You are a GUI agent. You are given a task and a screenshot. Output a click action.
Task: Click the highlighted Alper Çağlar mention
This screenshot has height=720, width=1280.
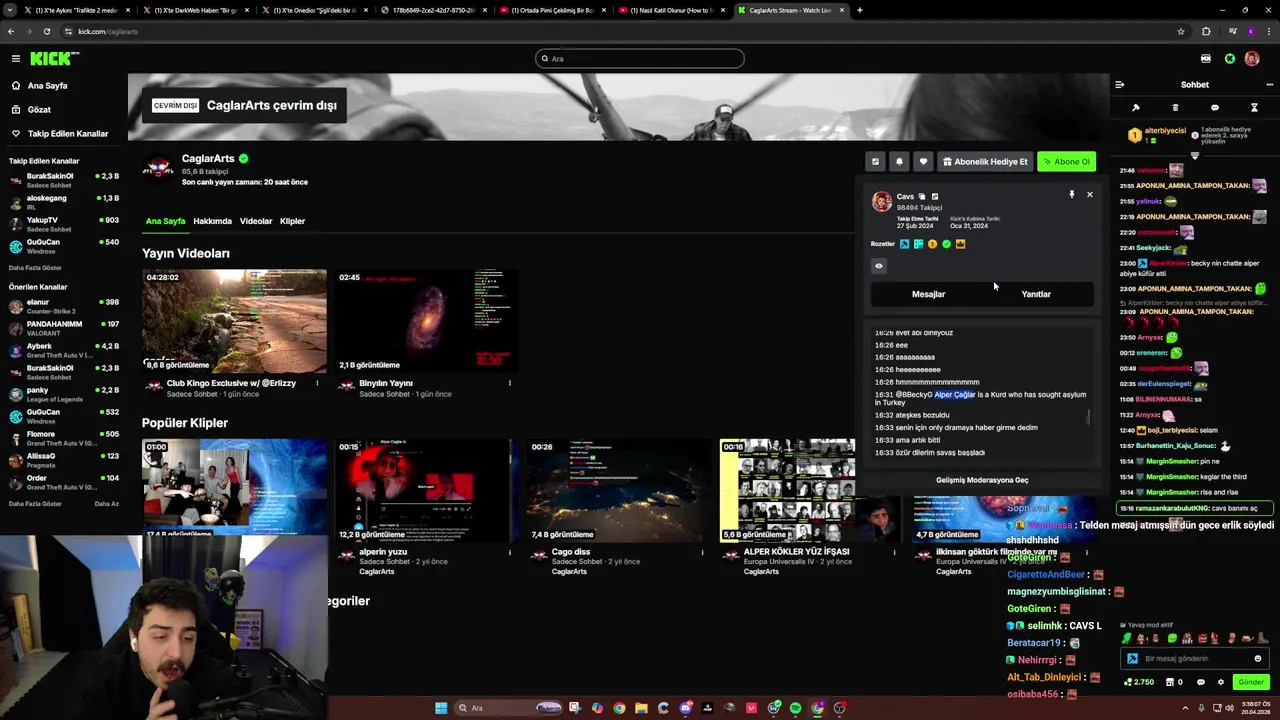(x=954, y=395)
